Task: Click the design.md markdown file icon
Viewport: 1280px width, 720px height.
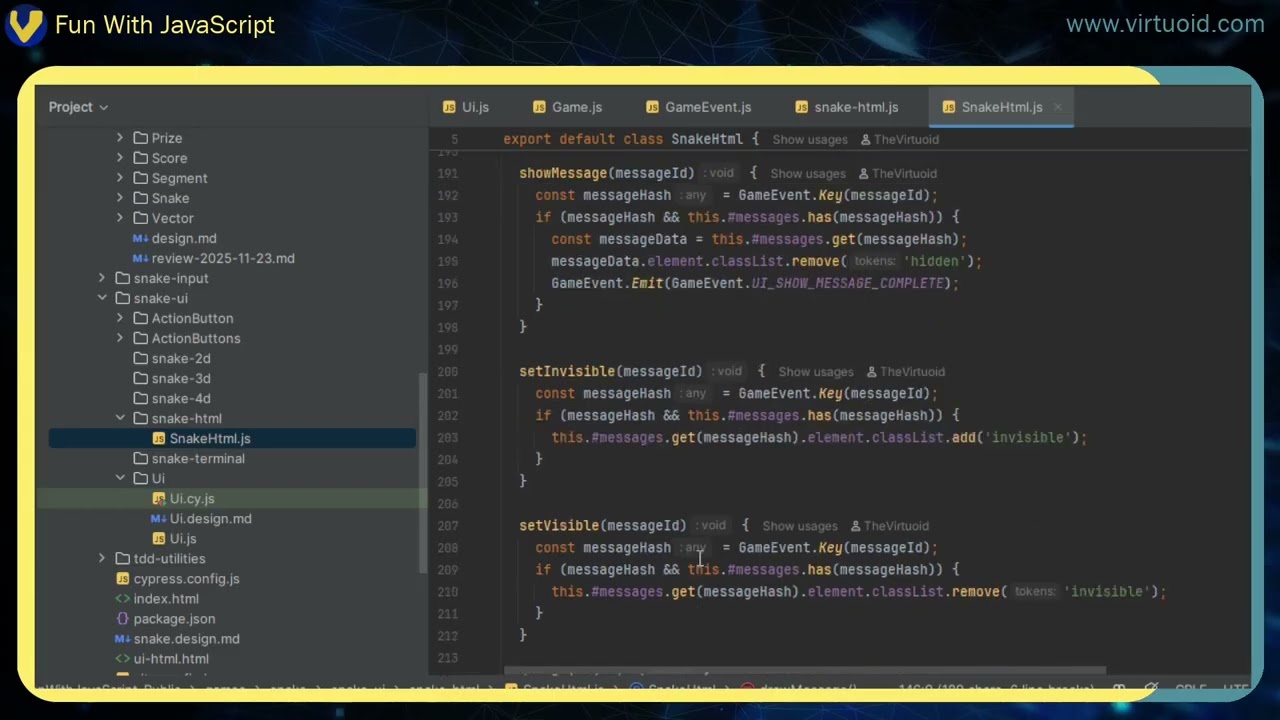Action: [x=140, y=238]
